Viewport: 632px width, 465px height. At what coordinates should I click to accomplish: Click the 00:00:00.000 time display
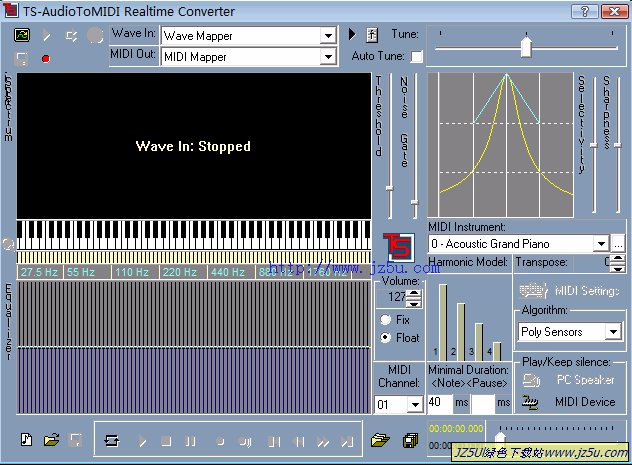[x=456, y=429]
